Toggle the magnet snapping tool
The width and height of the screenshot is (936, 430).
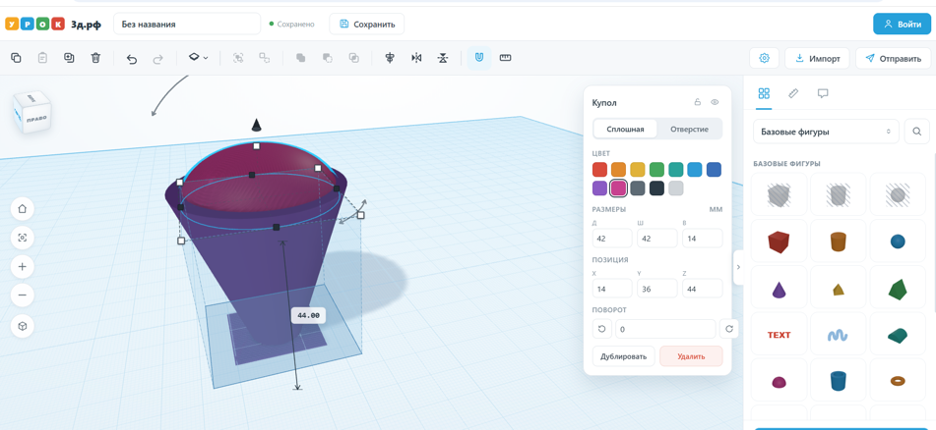[x=479, y=58]
